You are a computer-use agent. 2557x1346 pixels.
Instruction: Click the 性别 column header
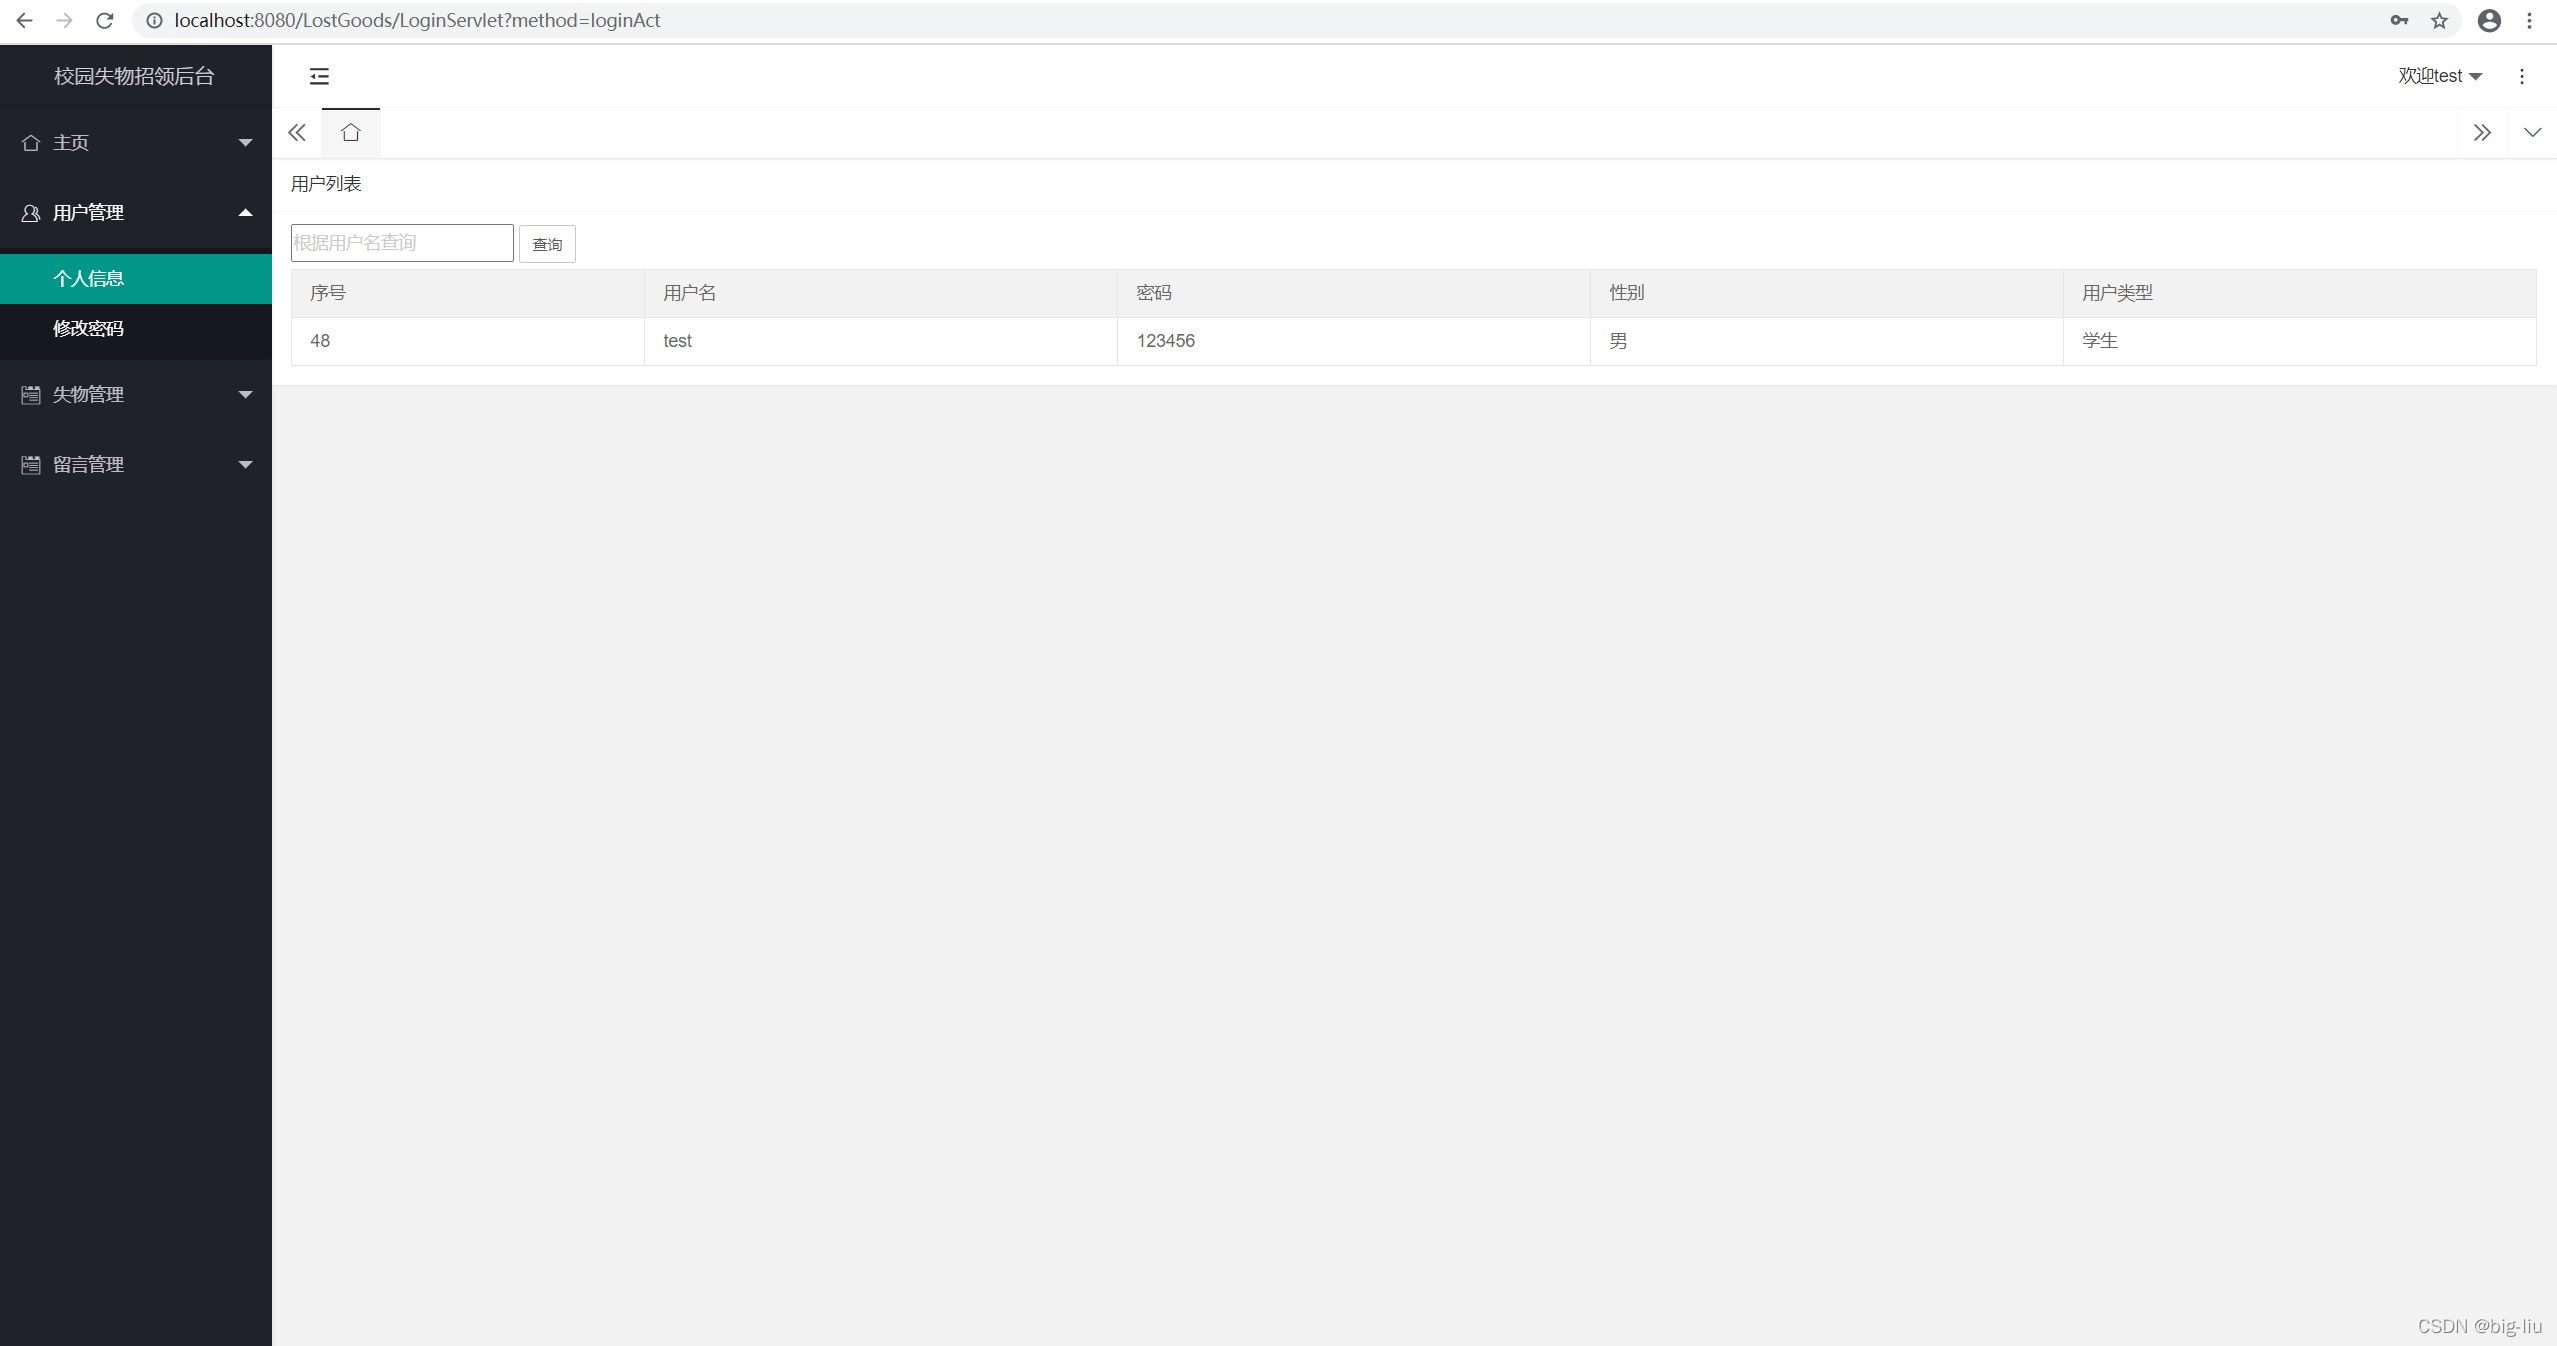1826,293
